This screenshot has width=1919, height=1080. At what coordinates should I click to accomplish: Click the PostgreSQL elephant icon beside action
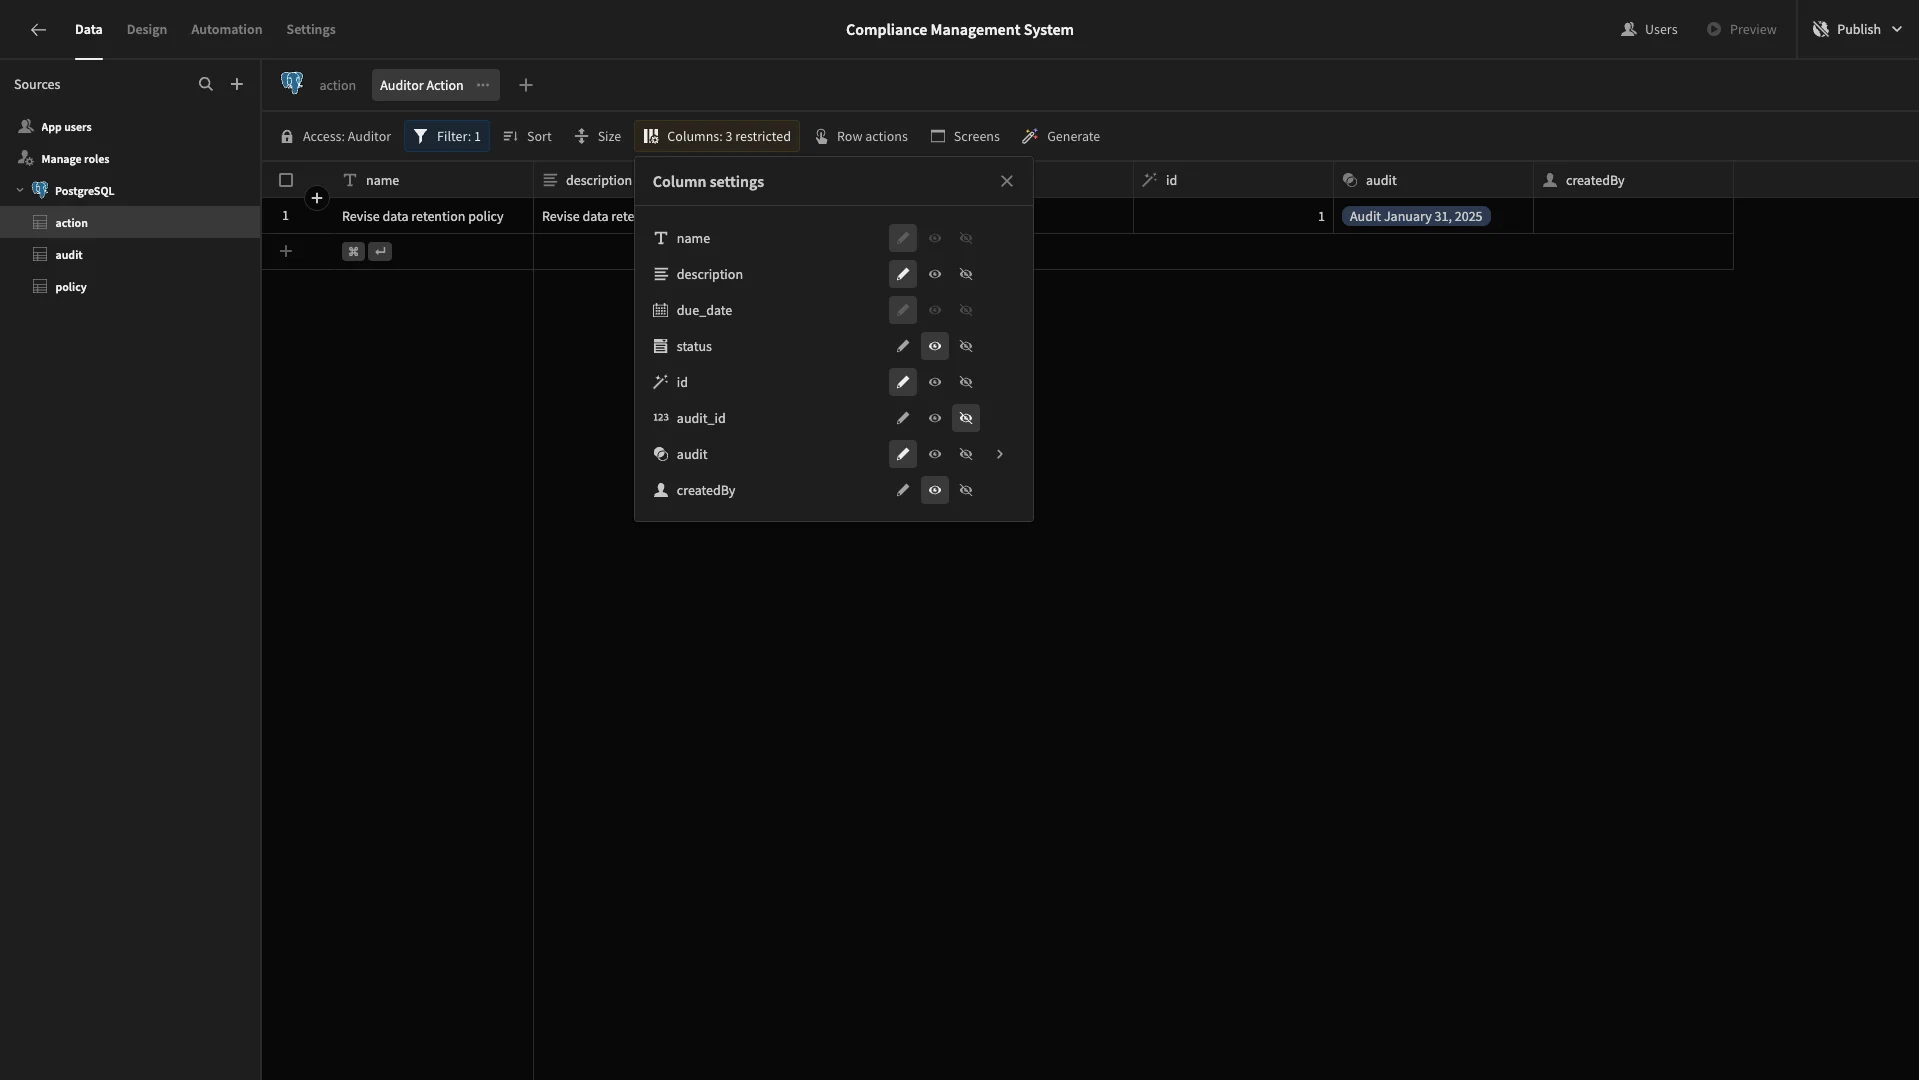click(292, 84)
